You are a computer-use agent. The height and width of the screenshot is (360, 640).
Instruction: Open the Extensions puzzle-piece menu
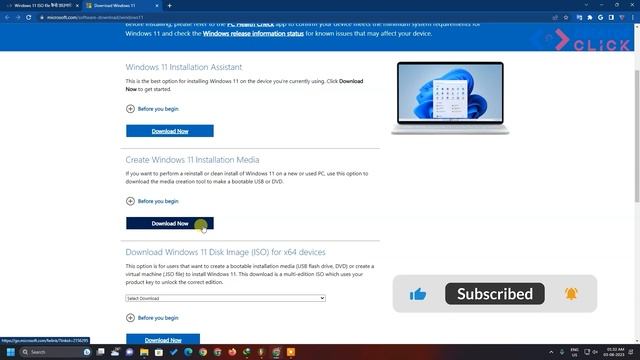click(x=590, y=18)
